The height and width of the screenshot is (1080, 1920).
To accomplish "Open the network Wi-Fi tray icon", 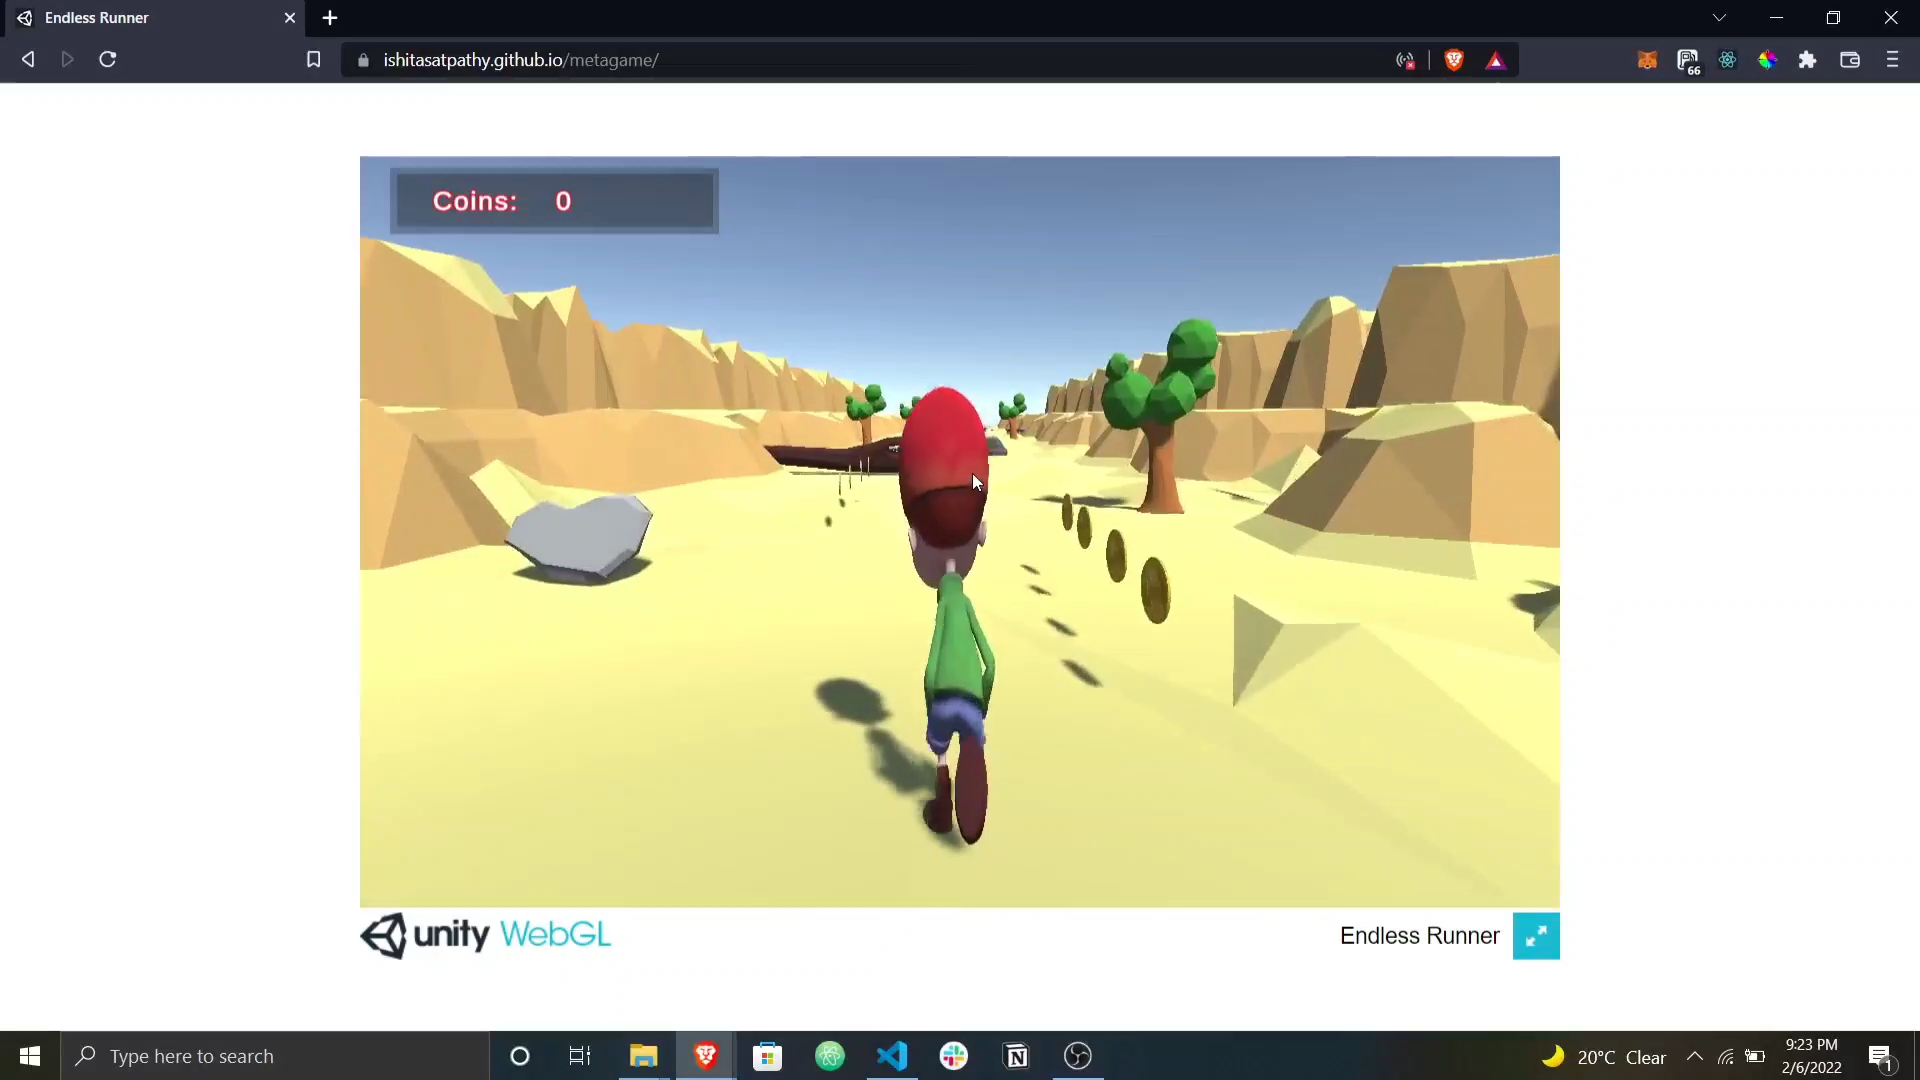I will 1726,1056.
